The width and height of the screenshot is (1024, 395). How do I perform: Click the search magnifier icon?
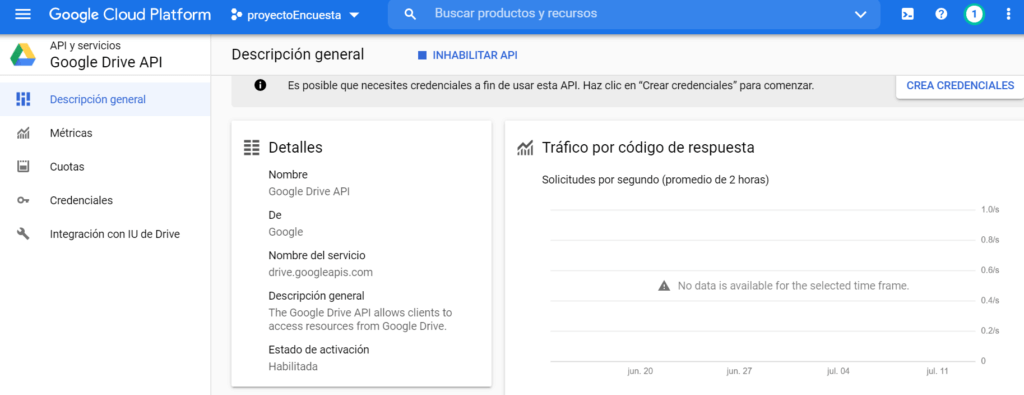410,14
